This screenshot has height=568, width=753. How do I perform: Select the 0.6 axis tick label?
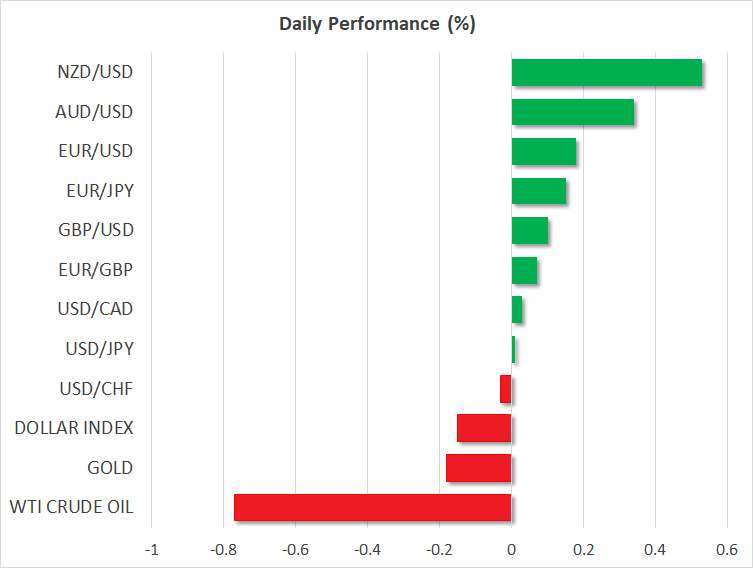coord(727,549)
